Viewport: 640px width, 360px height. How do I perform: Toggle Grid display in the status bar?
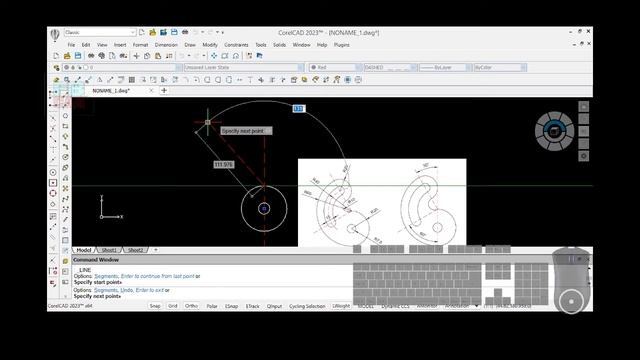pos(173,306)
